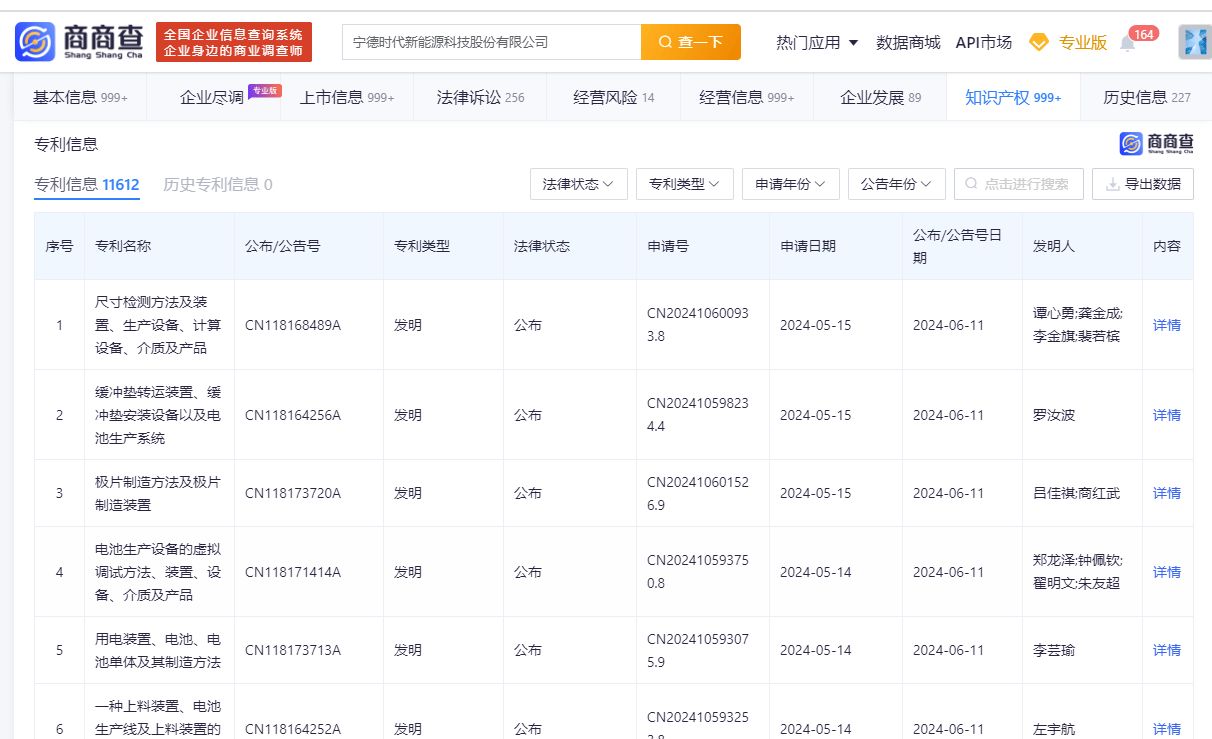Screen dimensions: 1212x739
Task: Switch to the 基本信息 tab
Action: coord(80,97)
